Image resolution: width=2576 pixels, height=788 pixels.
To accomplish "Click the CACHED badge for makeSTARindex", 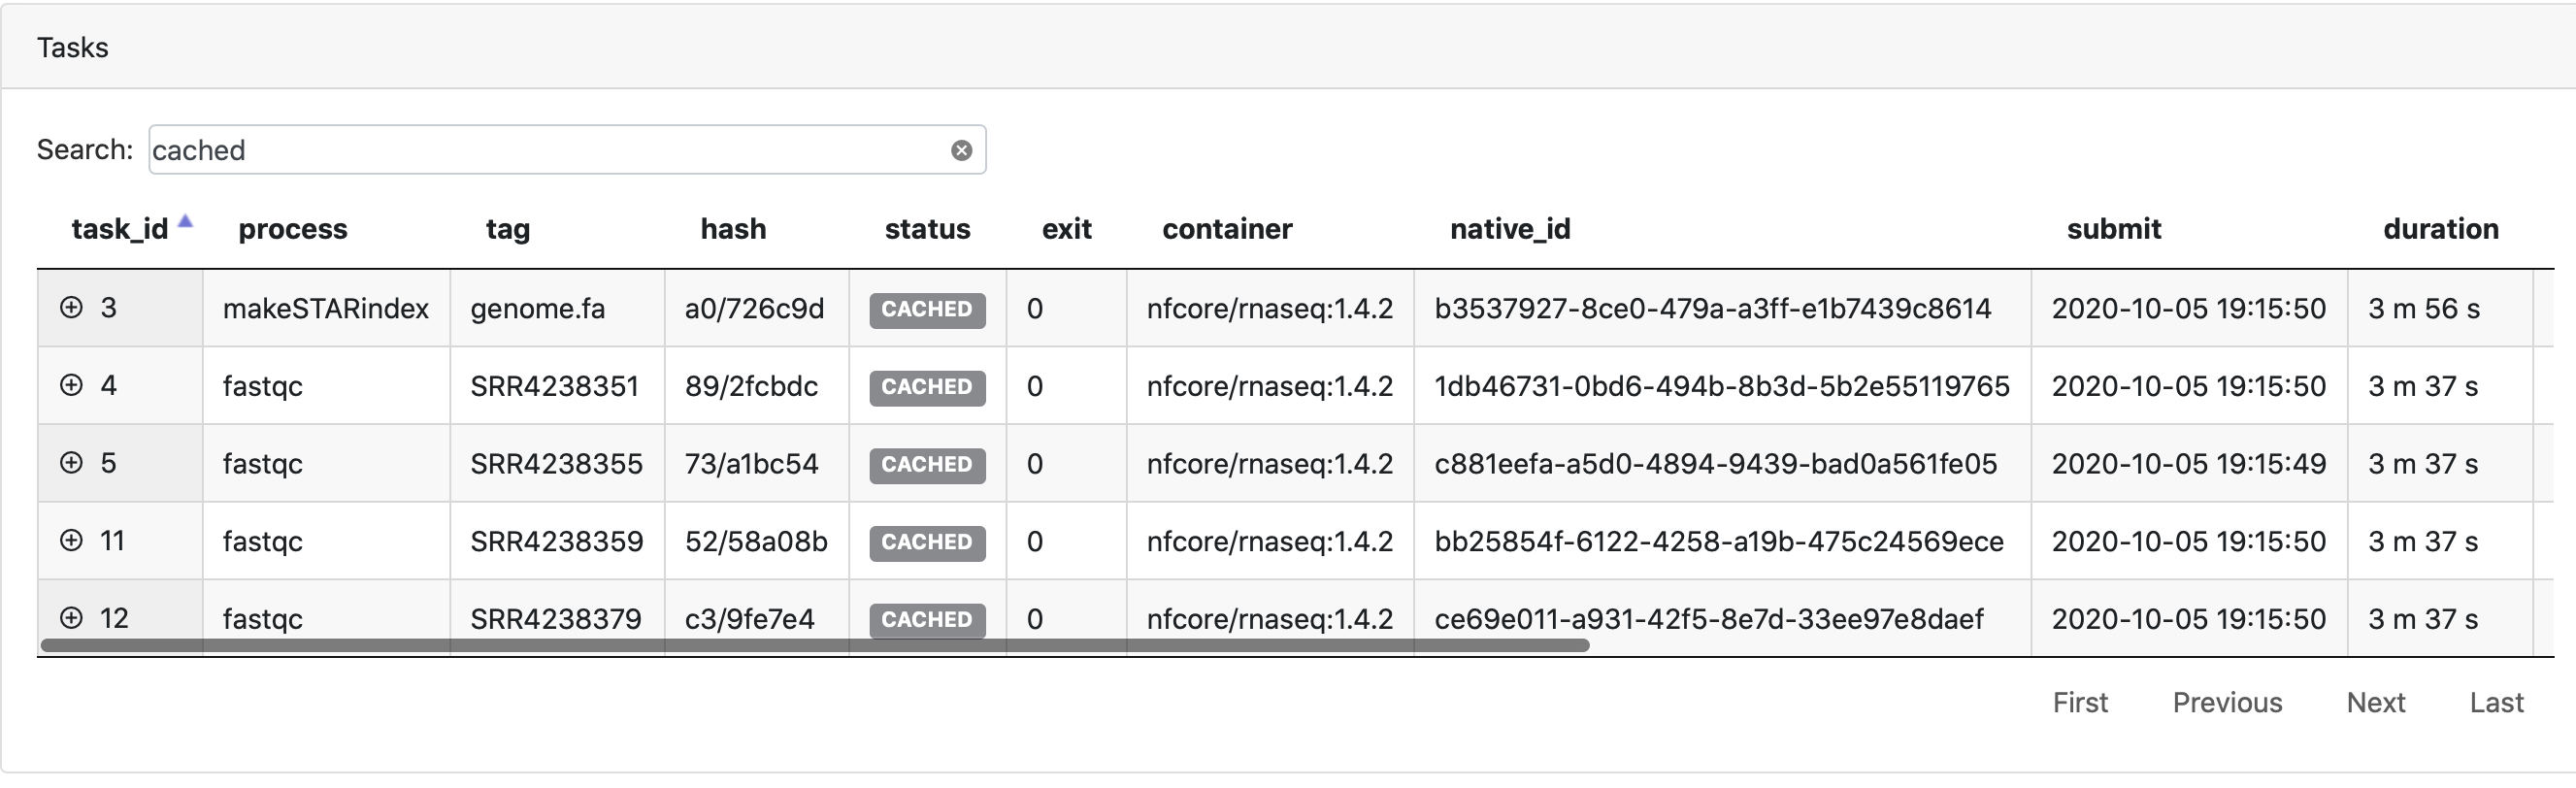I will tap(926, 309).
